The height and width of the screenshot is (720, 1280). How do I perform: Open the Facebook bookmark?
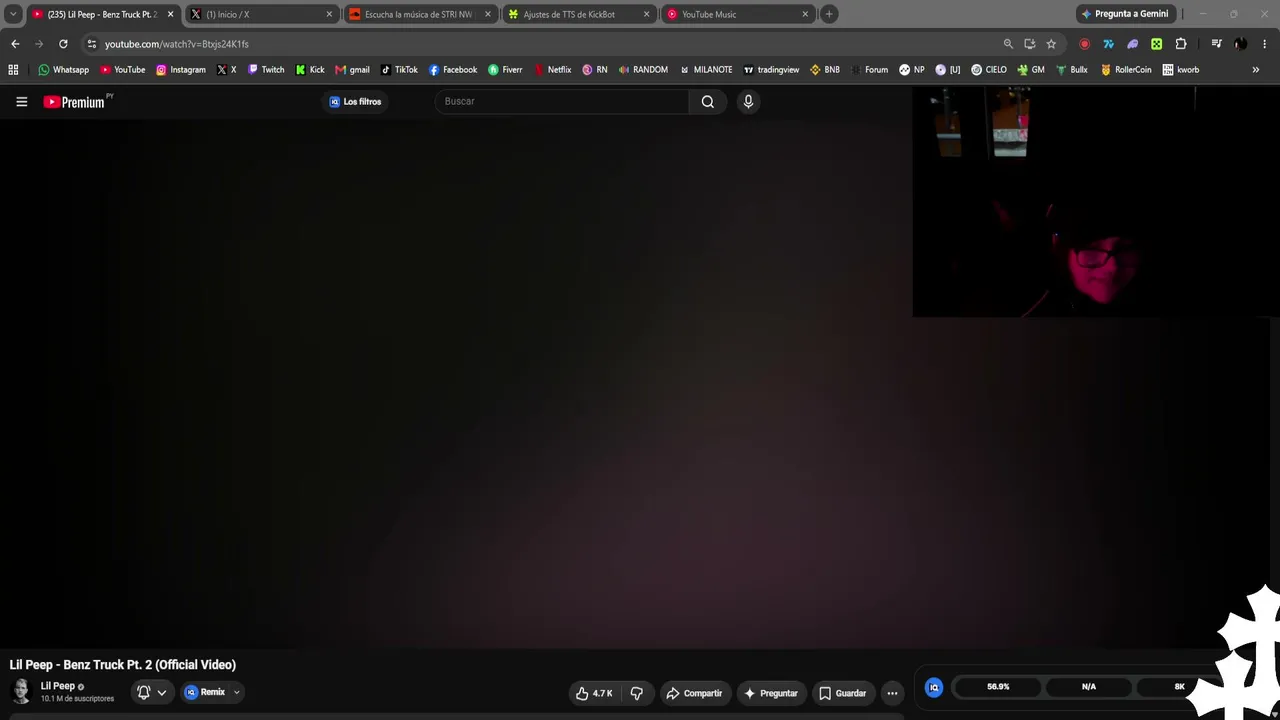pyautogui.click(x=453, y=70)
